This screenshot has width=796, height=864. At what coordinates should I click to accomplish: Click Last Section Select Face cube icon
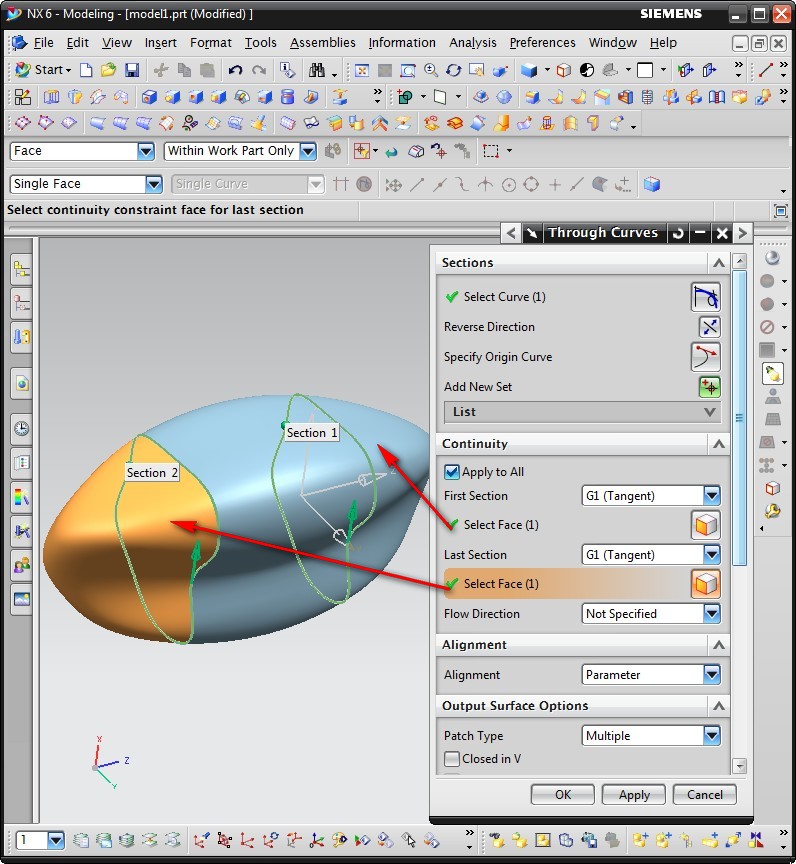(x=705, y=584)
